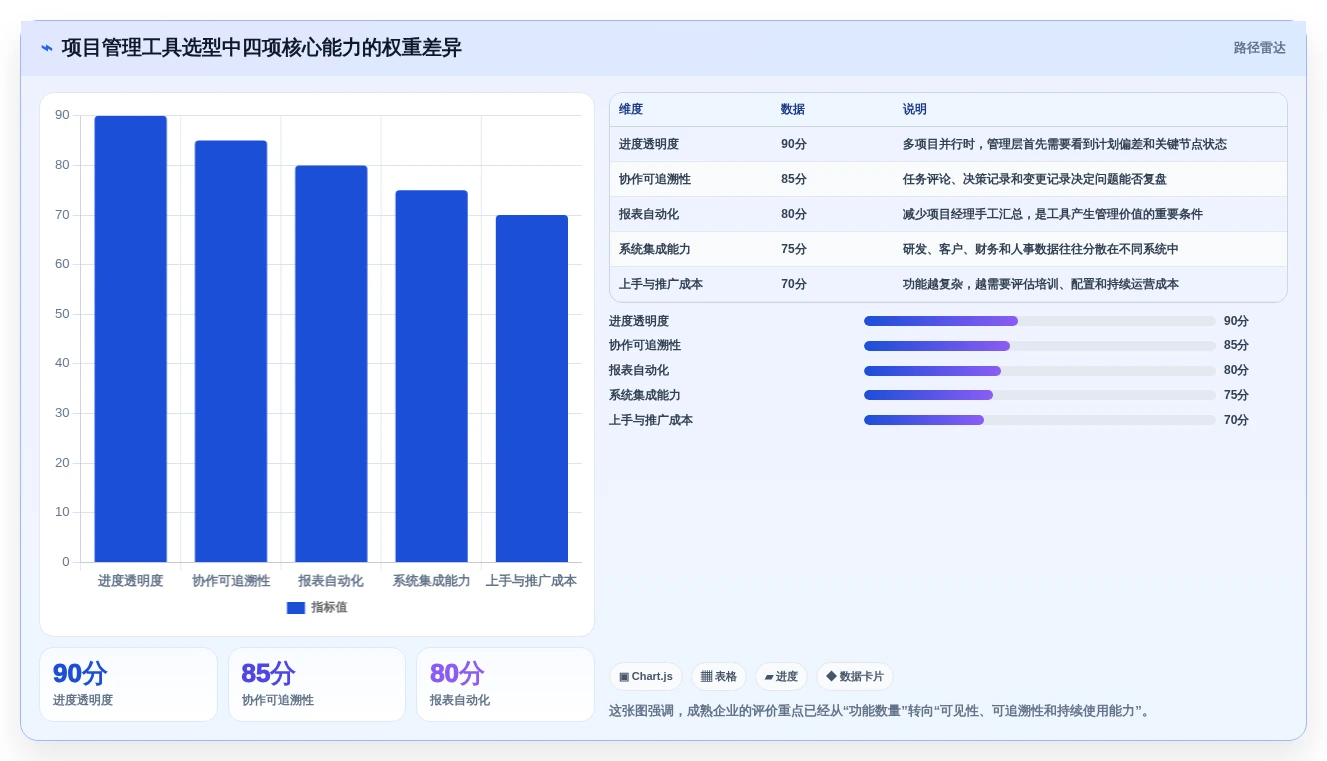1327x761 pixels.
Task: Click description starting 减少项目经理手工汇总
Action: click(x=1053, y=215)
